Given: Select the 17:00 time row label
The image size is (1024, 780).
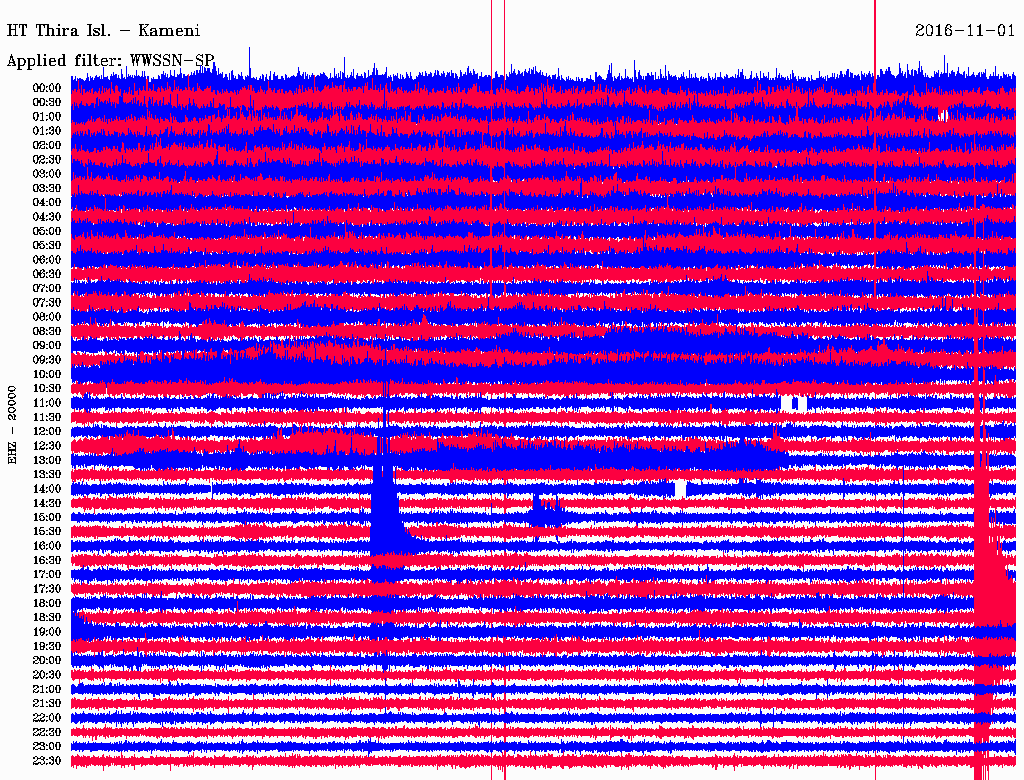Looking at the screenshot, I should tap(47, 574).
